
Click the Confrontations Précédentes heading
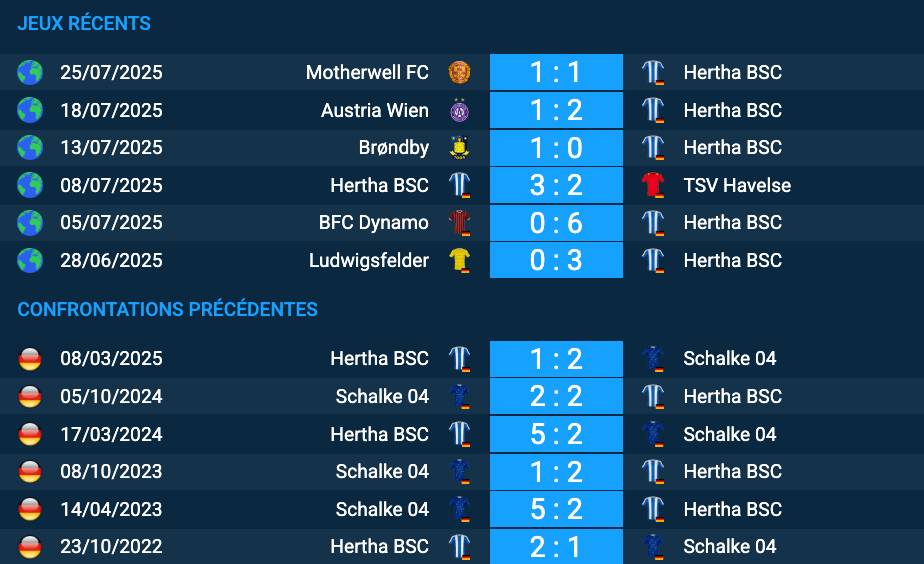[167, 309]
